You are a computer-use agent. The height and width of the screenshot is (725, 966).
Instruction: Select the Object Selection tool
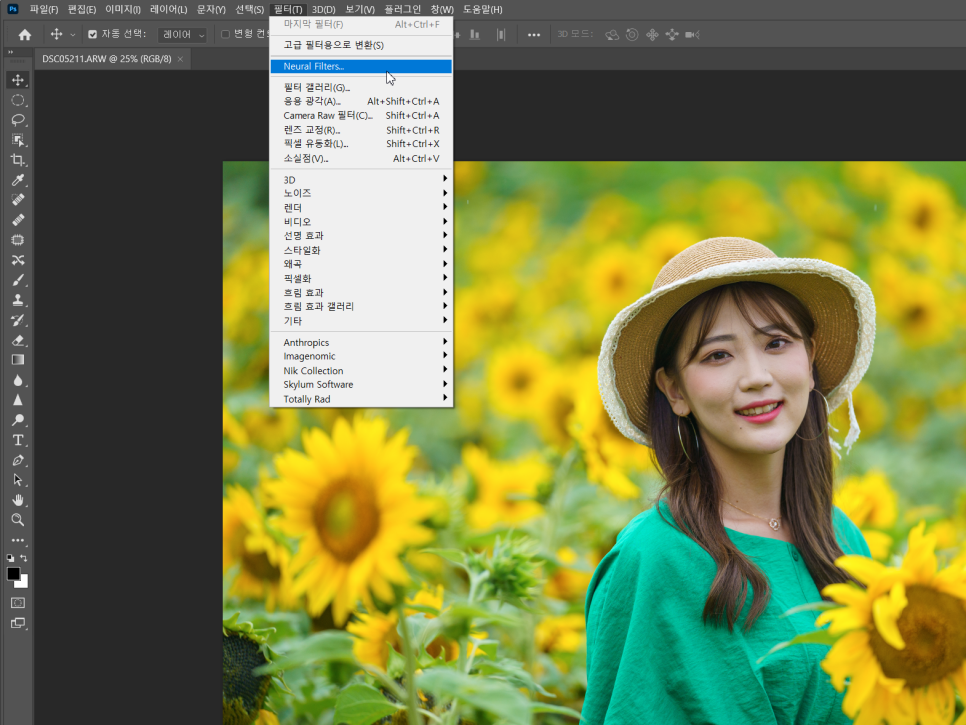18,140
